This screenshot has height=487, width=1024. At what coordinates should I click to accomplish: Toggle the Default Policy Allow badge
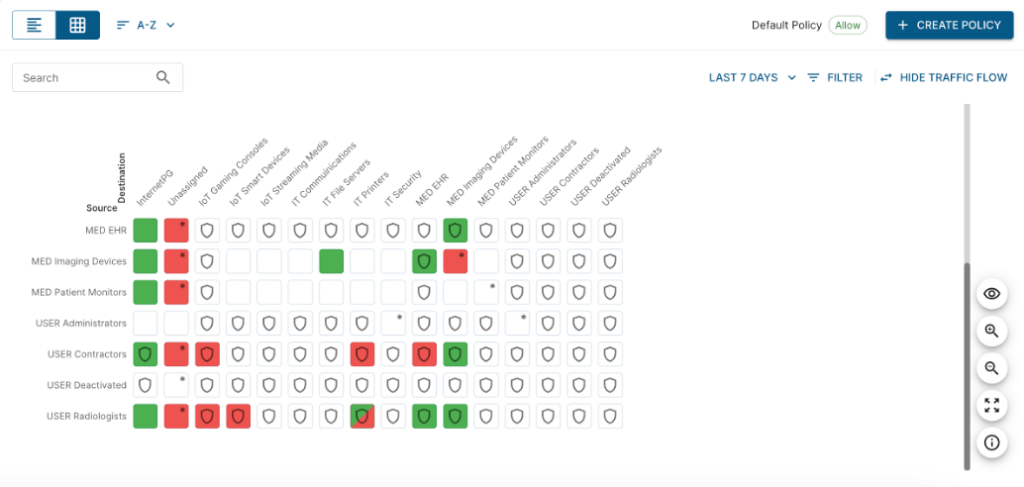(847, 26)
